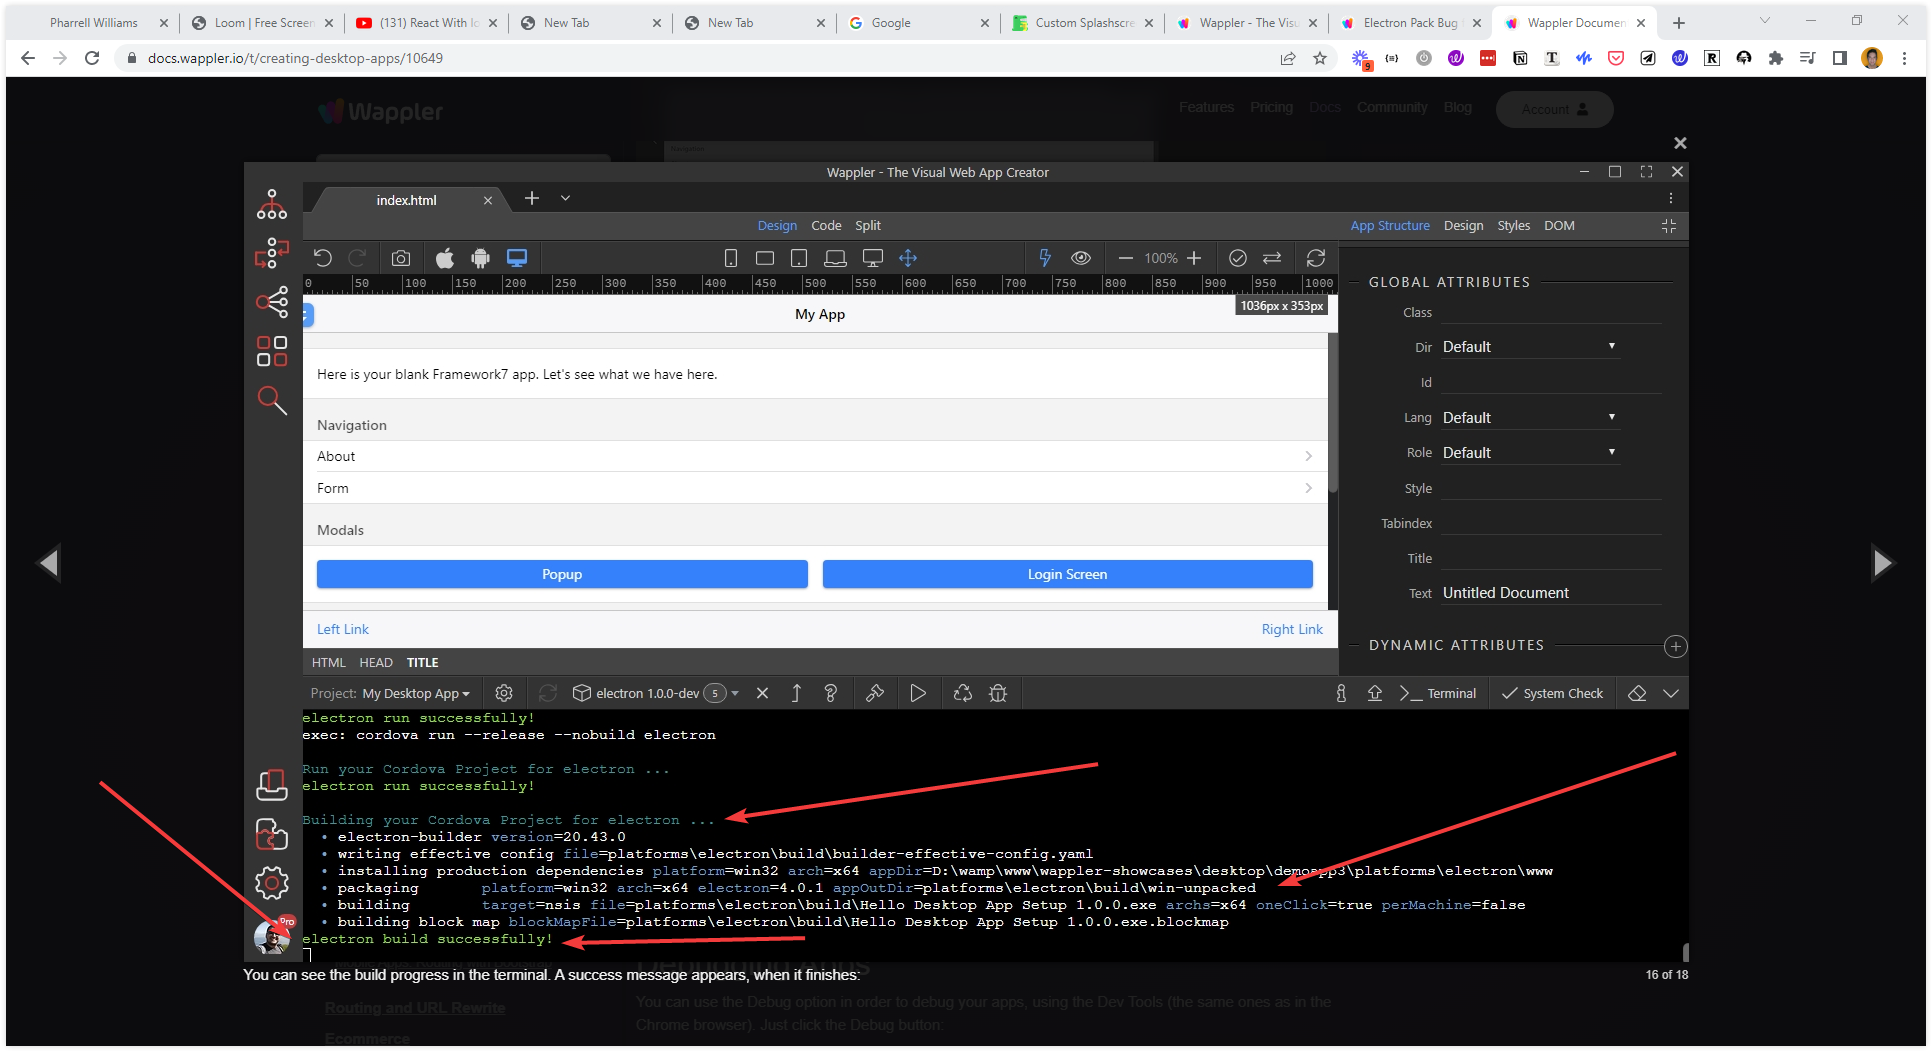
Task: Click the circled checkmark icon in the design toolbar
Action: (1238, 258)
